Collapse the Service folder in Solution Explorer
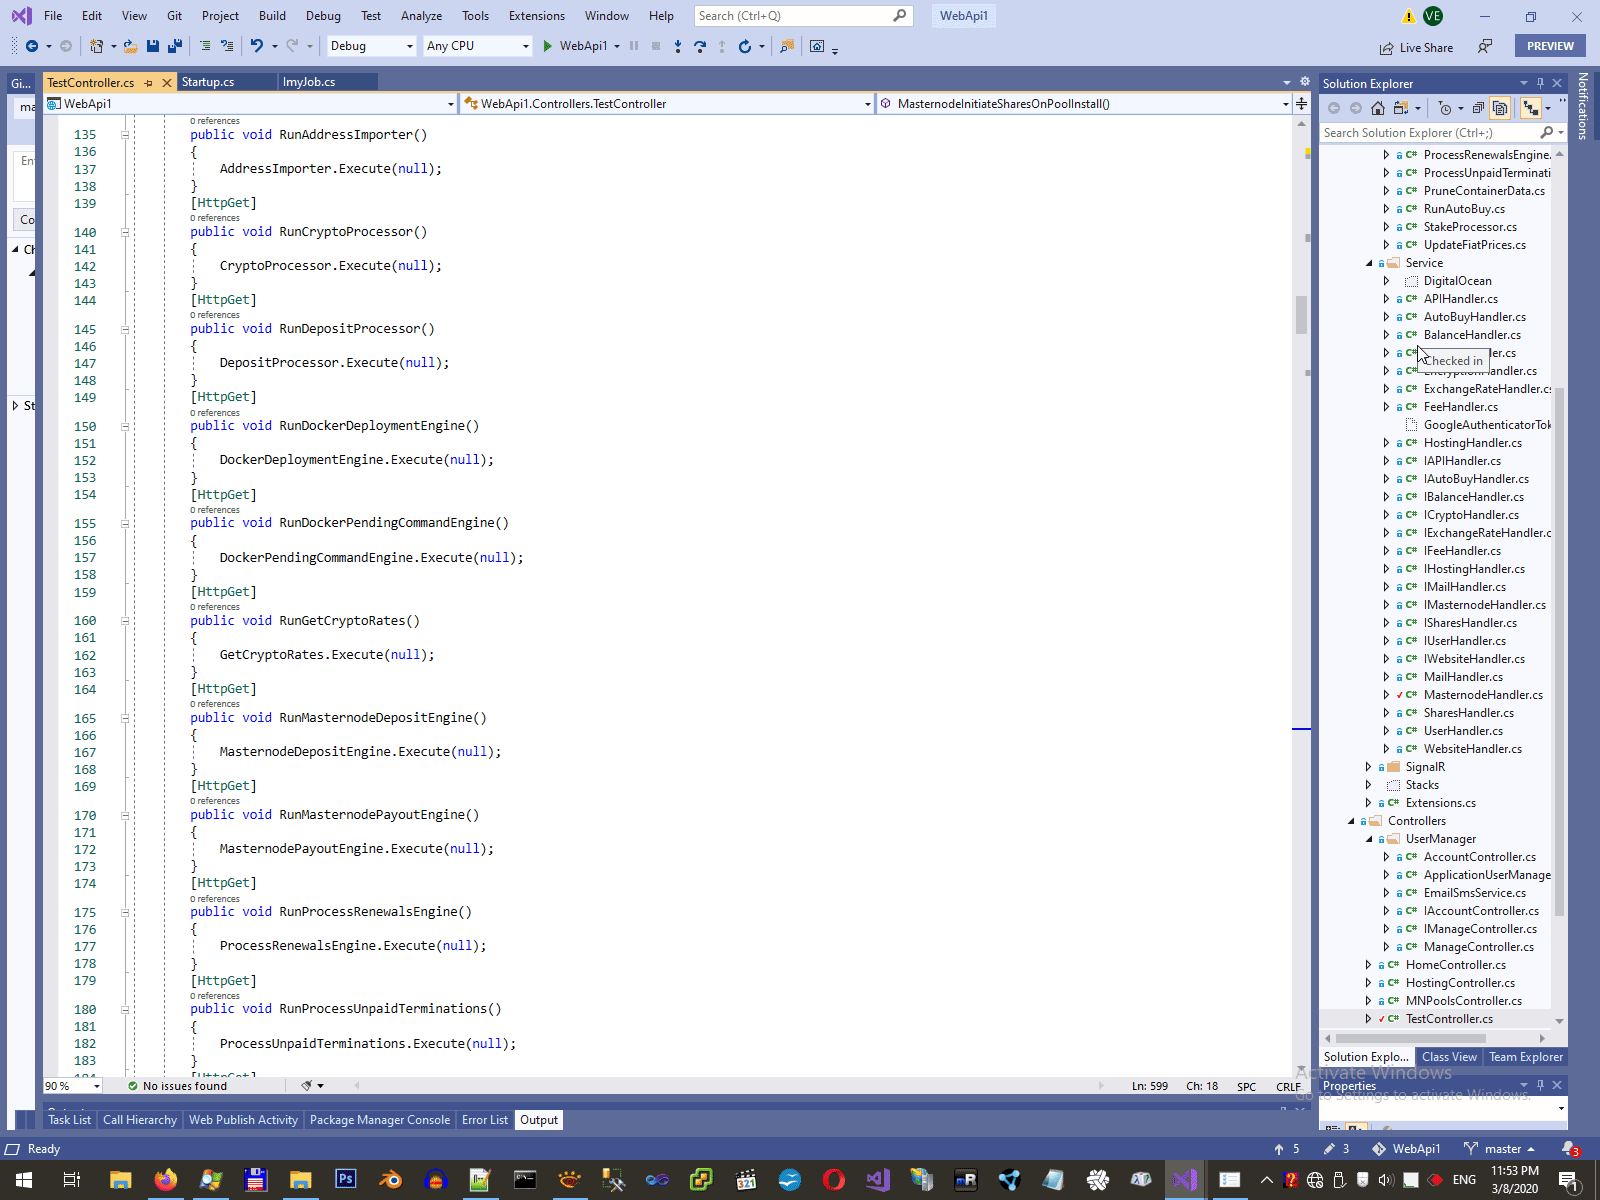The height and width of the screenshot is (1200, 1600). (1369, 263)
